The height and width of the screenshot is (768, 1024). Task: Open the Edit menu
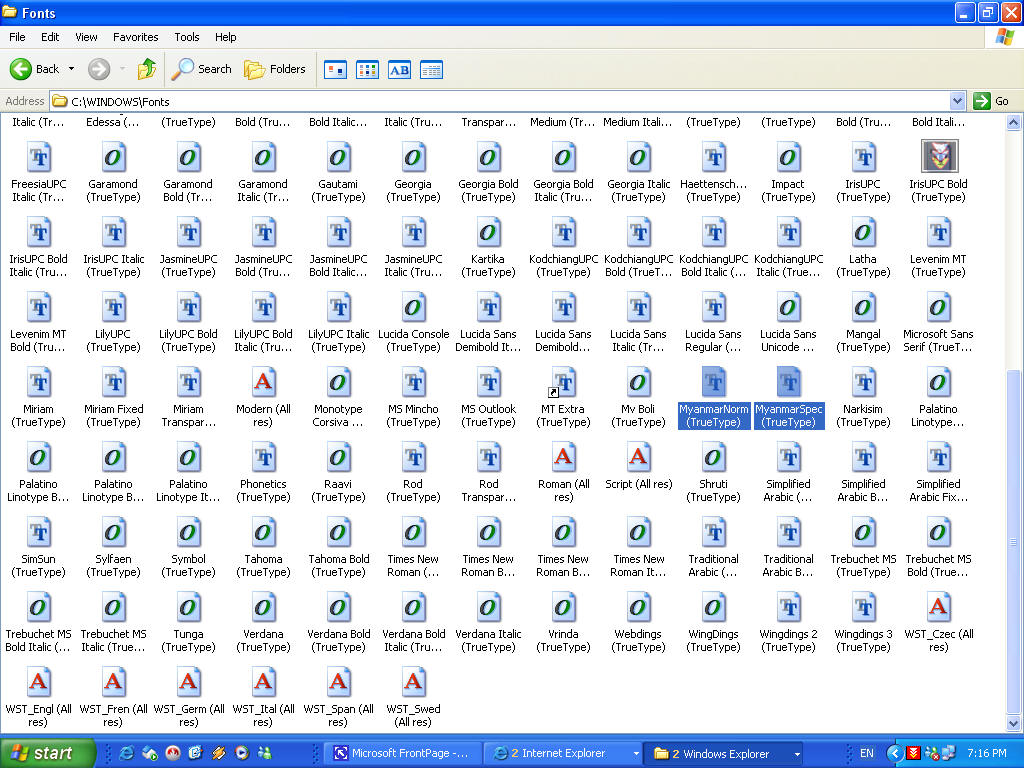[50, 37]
